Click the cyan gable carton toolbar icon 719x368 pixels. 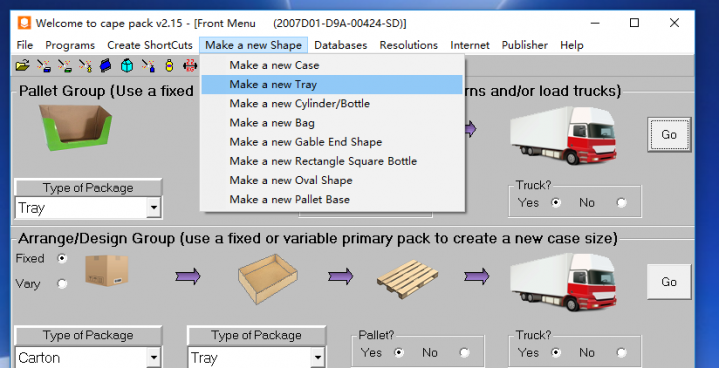[x=127, y=66]
